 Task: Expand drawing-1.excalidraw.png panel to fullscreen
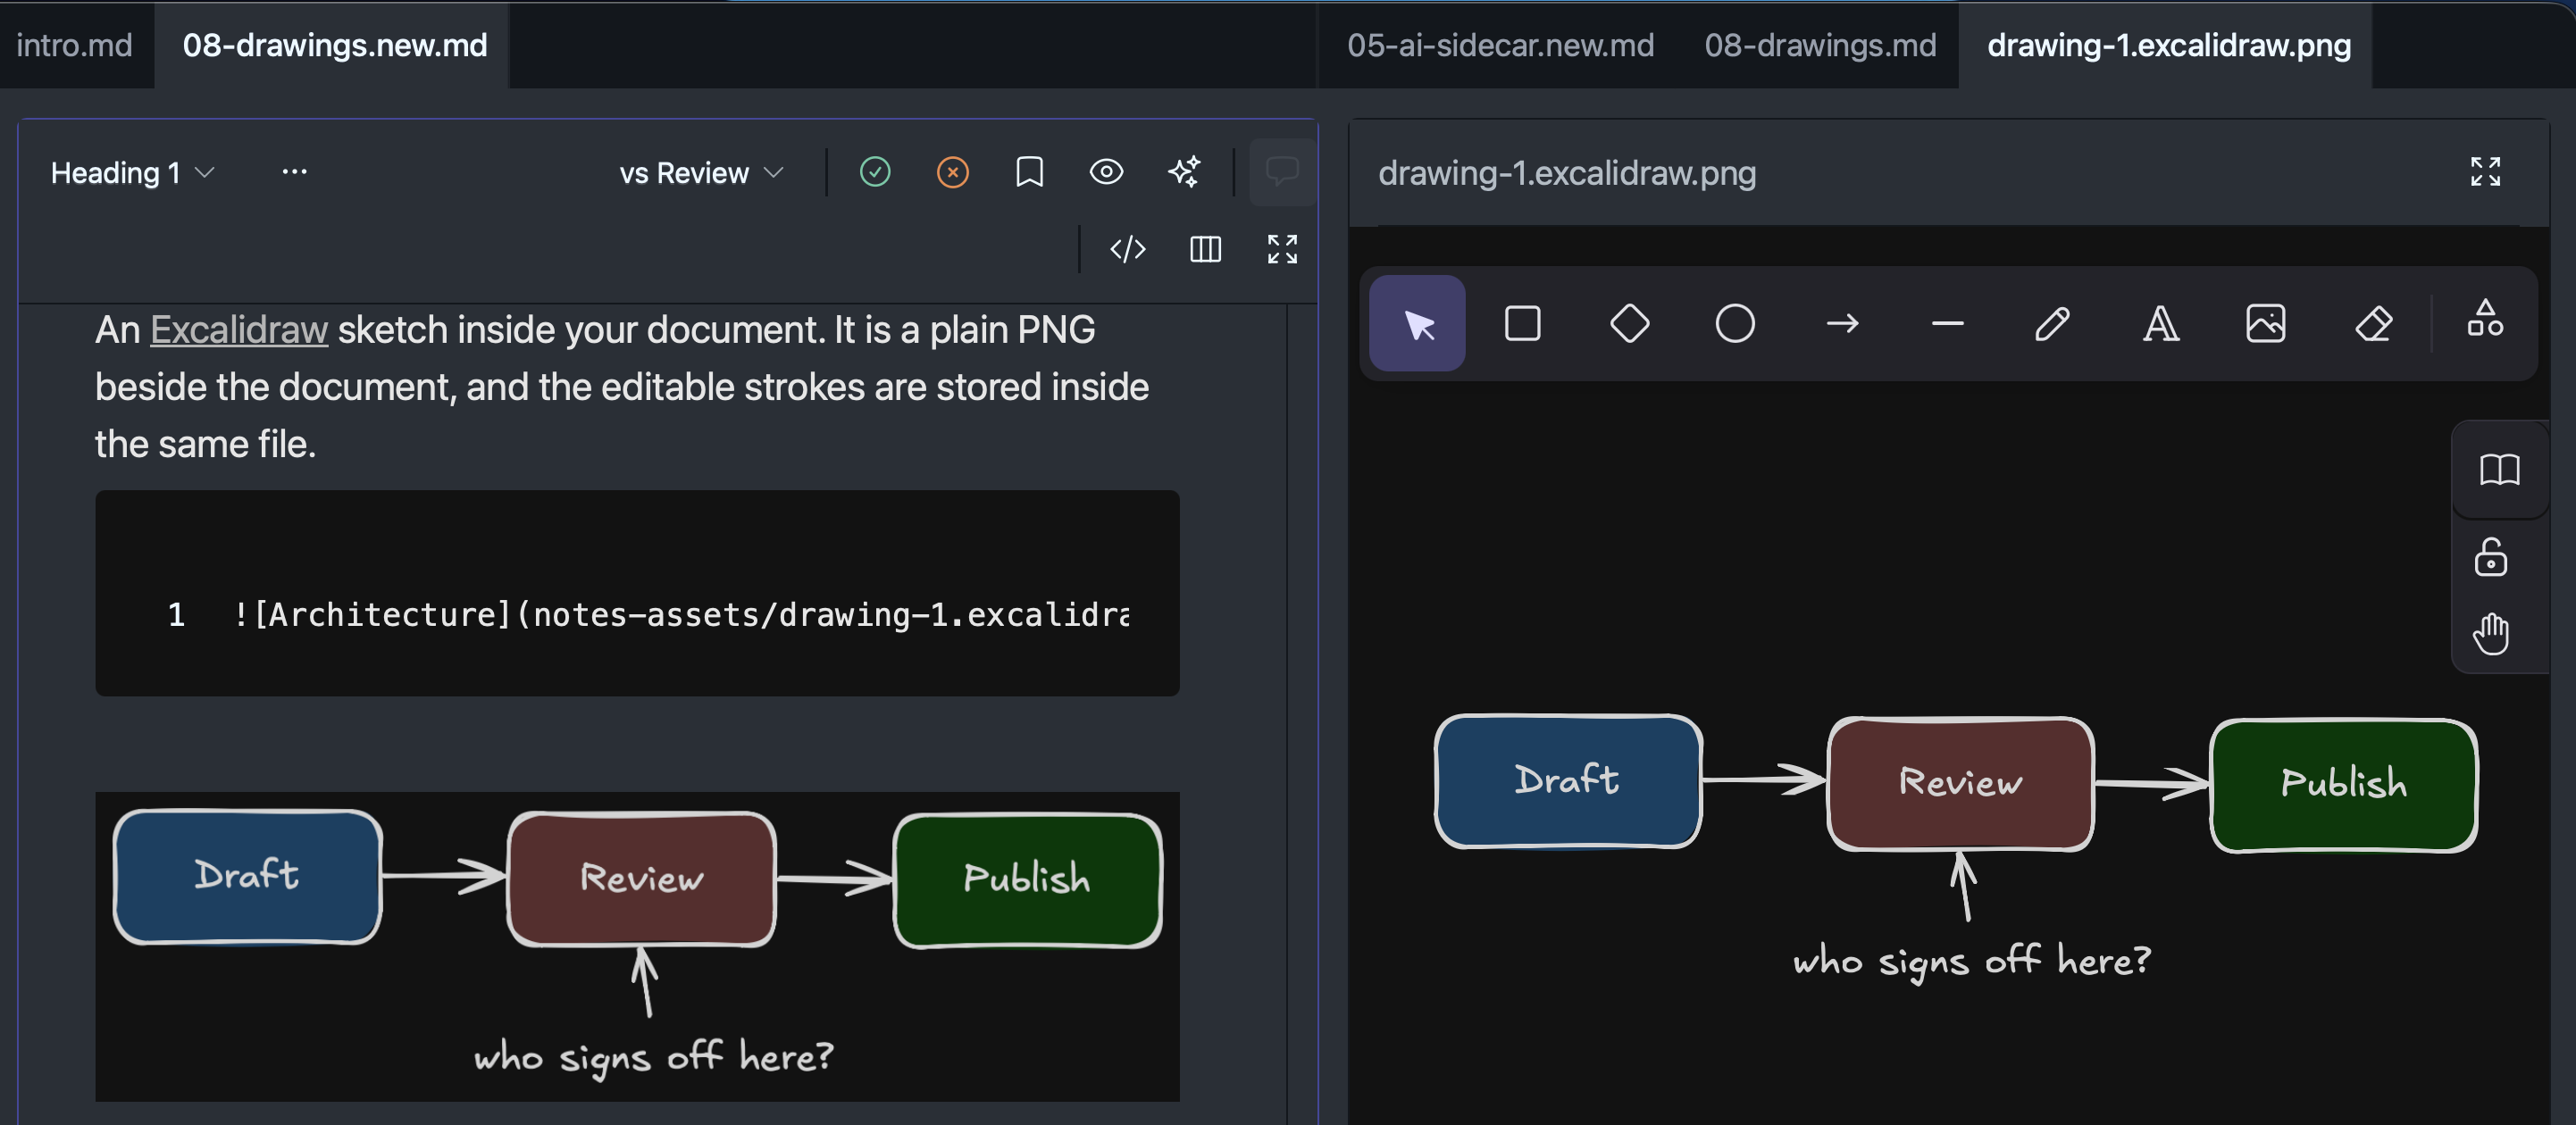click(2485, 172)
